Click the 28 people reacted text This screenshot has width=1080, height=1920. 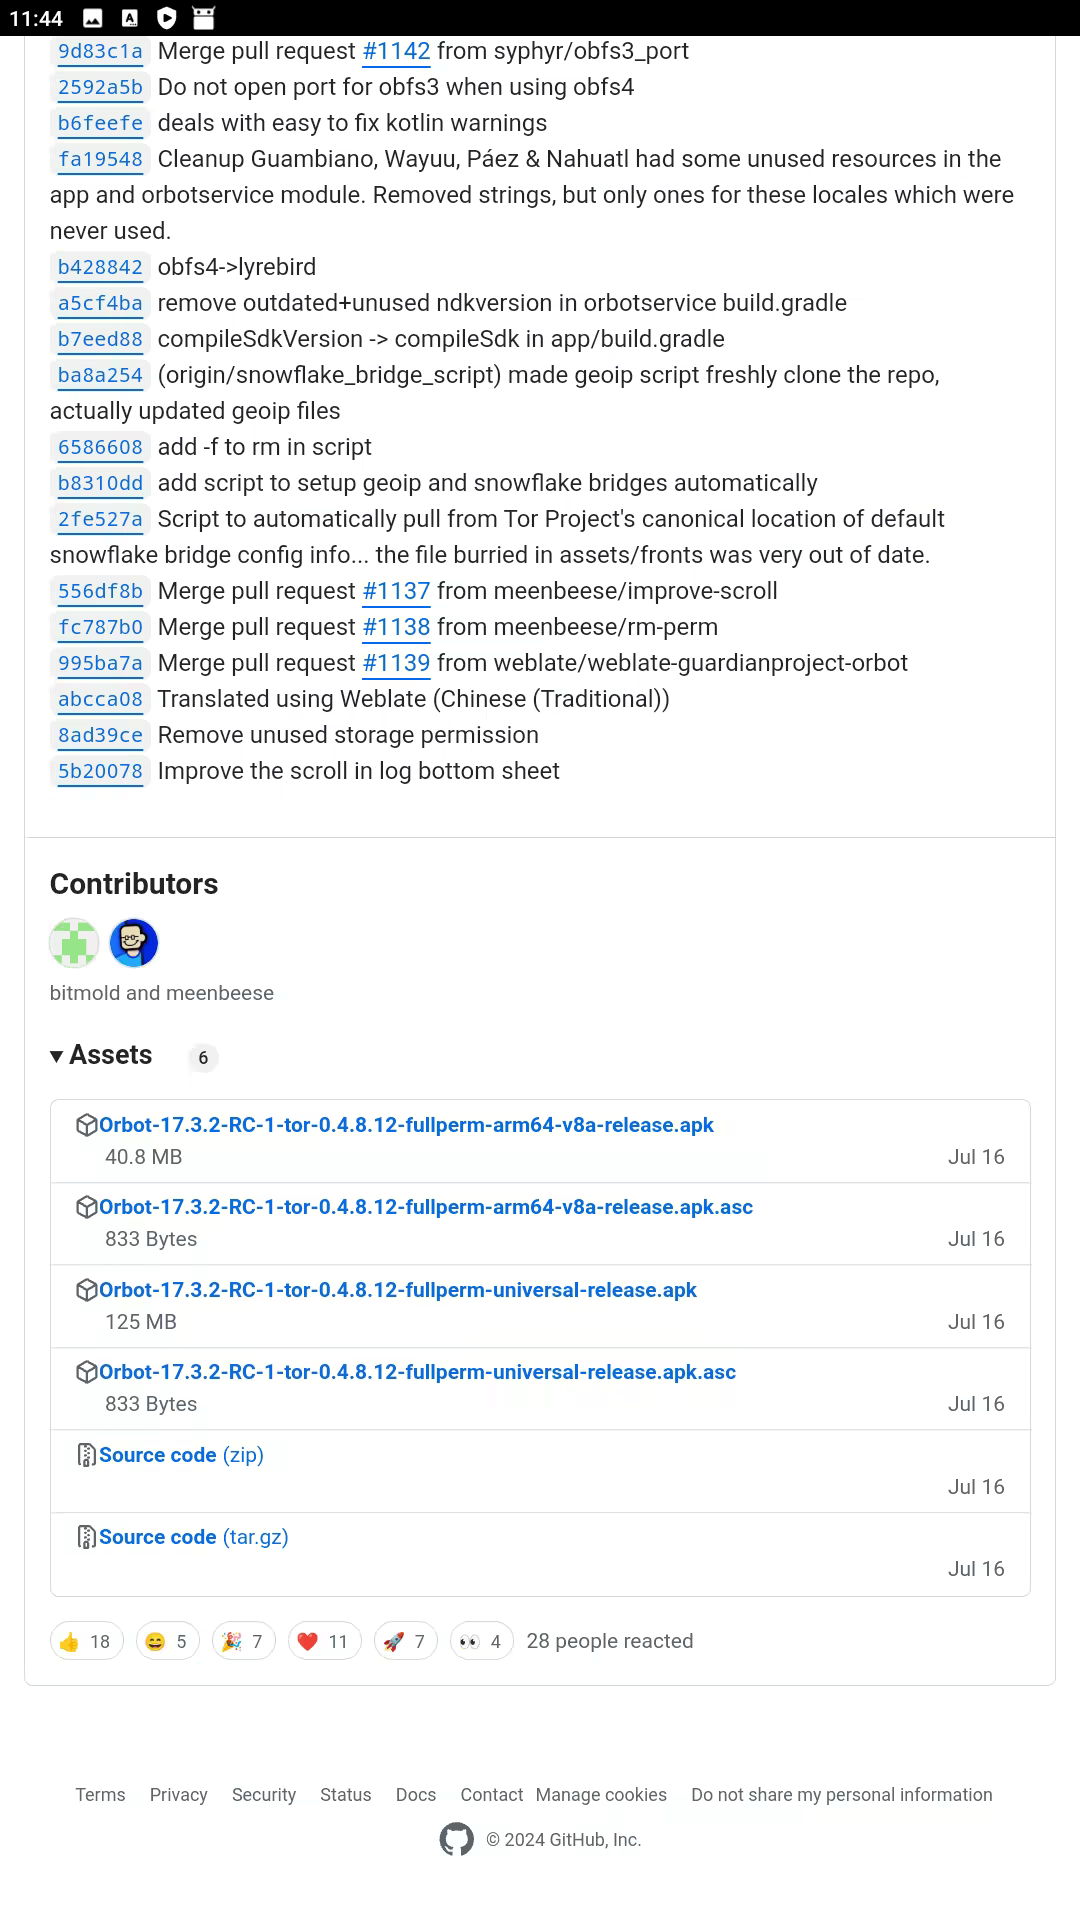(610, 1640)
